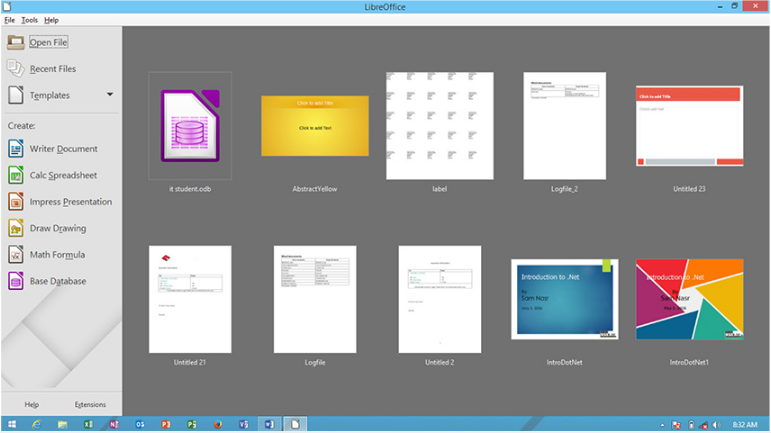Show hidden system tray icons
771x433 pixels.
[662, 425]
